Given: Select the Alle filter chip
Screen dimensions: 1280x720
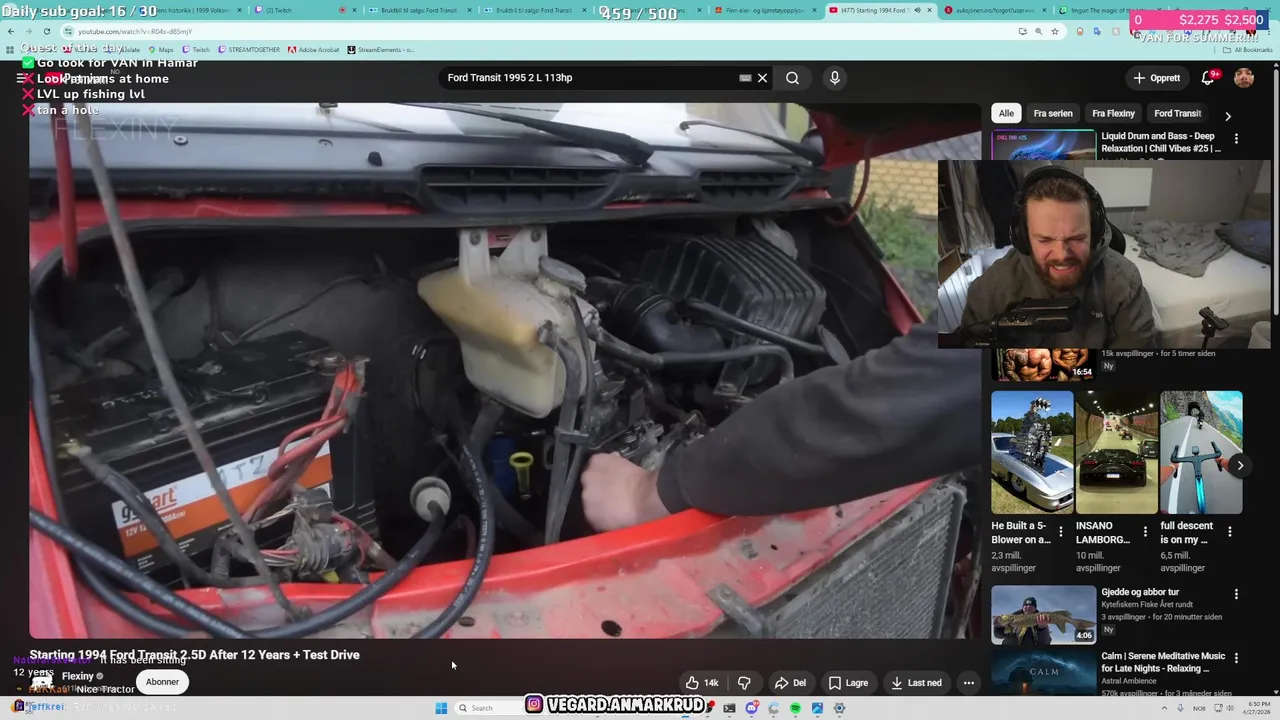Looking at the screenshot, I should pos(1006,113).
